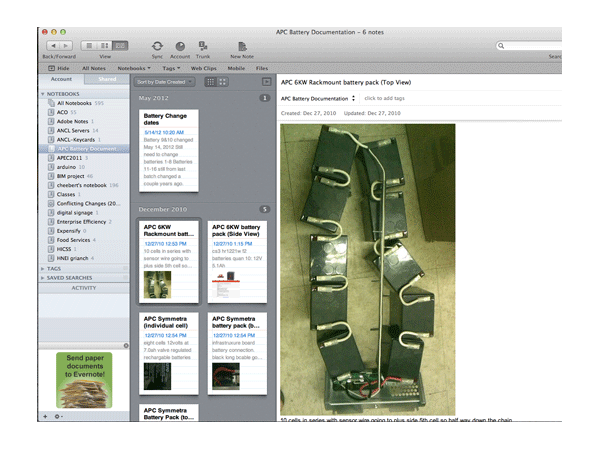Sync notes with the Sync icon
Screen dimensions: 600x450
click(x=157, y=46)
